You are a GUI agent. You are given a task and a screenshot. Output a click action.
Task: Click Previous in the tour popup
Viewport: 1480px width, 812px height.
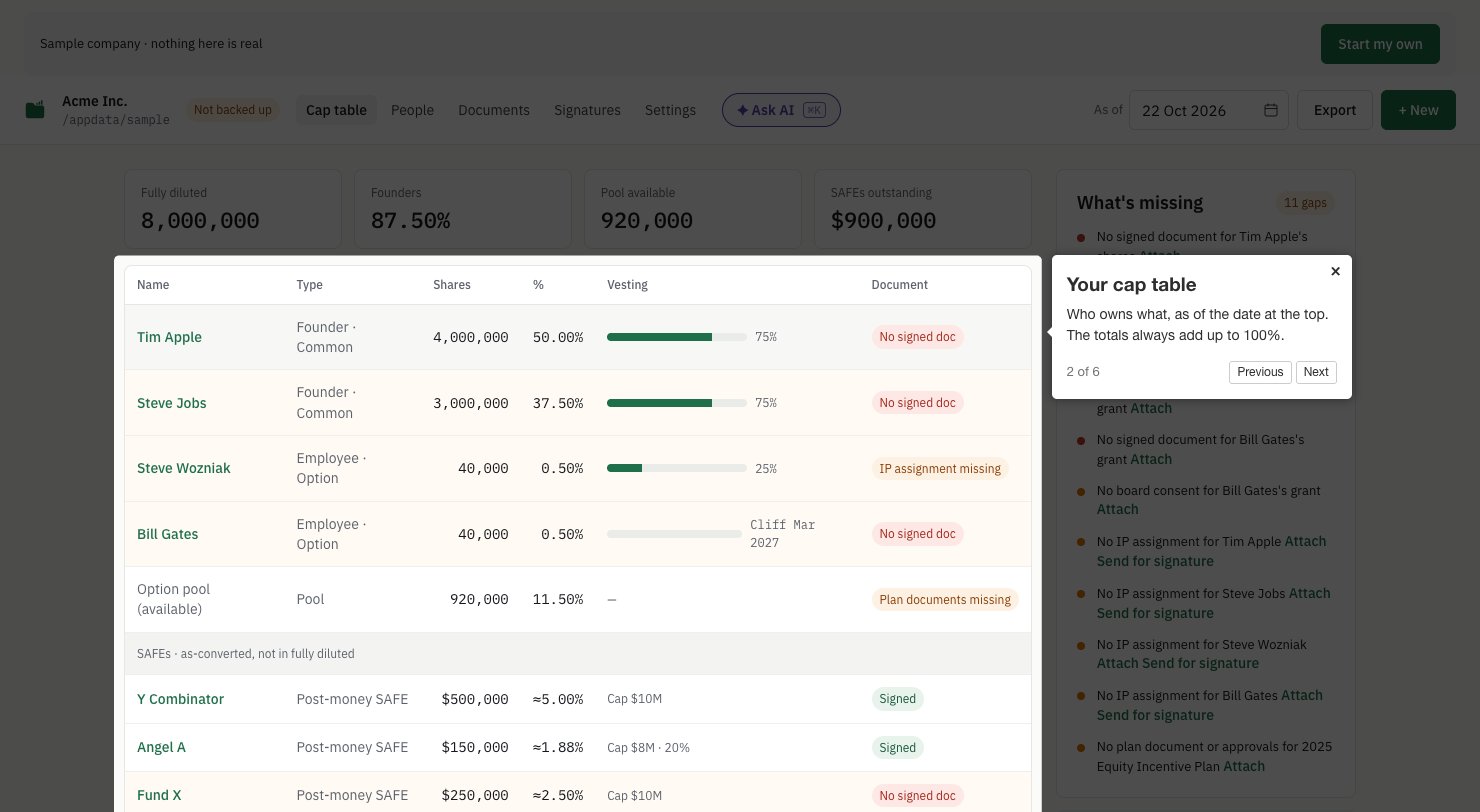click(x=1260, y=372)
